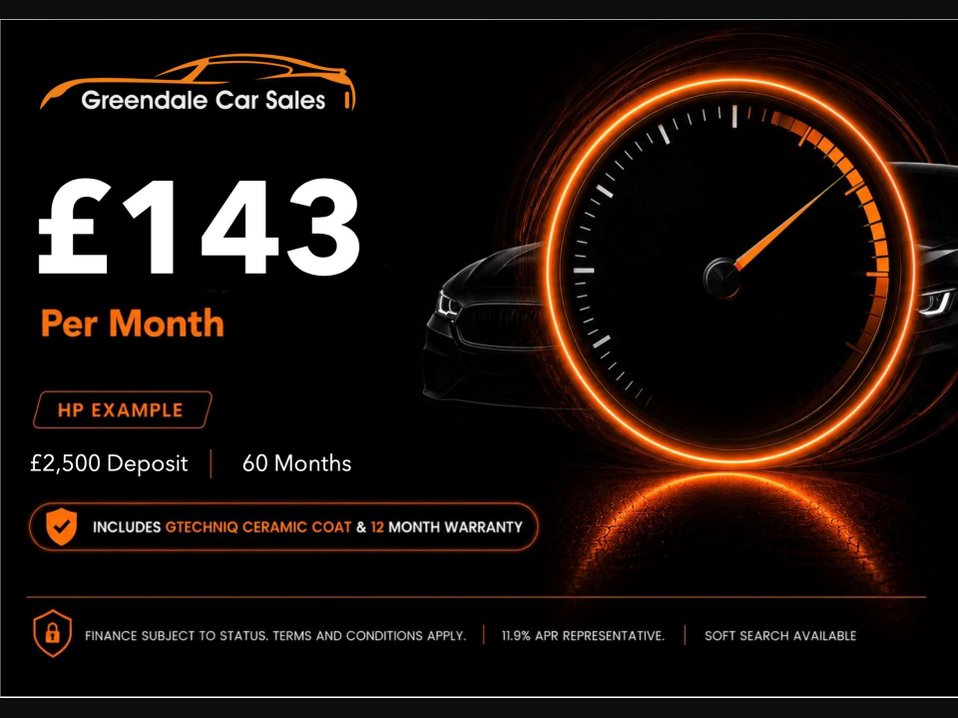Click the £2,500 Deposit text
958x718 pixels.
tap(109, 463)
